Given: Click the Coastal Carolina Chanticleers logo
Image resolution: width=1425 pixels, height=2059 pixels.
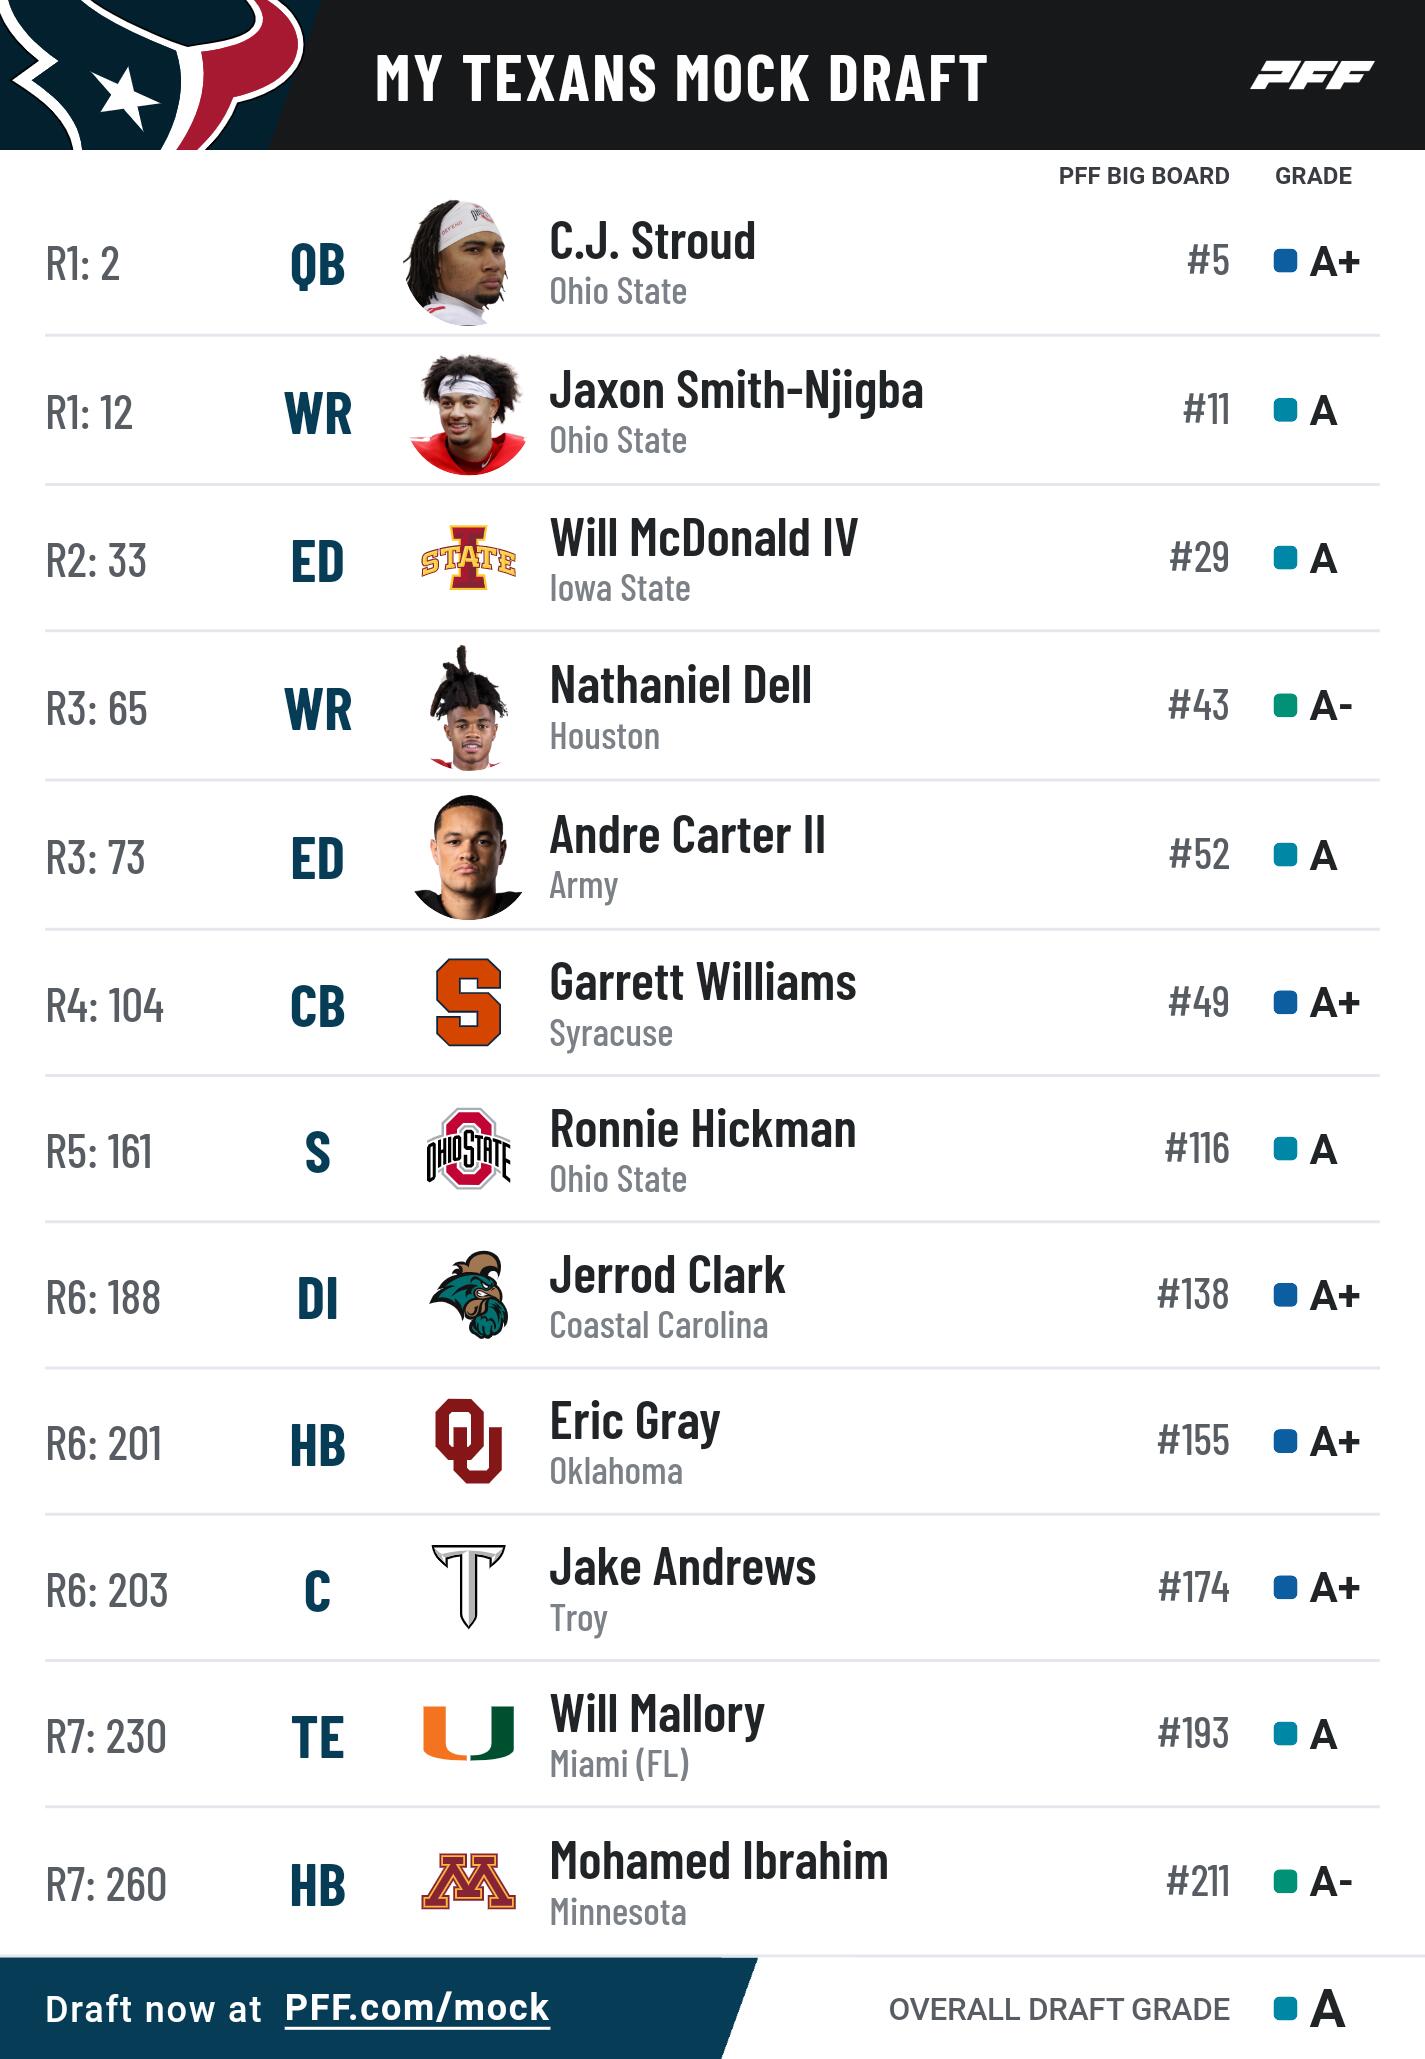Looking at the screenshot, I should click(x=468, y=1295).
